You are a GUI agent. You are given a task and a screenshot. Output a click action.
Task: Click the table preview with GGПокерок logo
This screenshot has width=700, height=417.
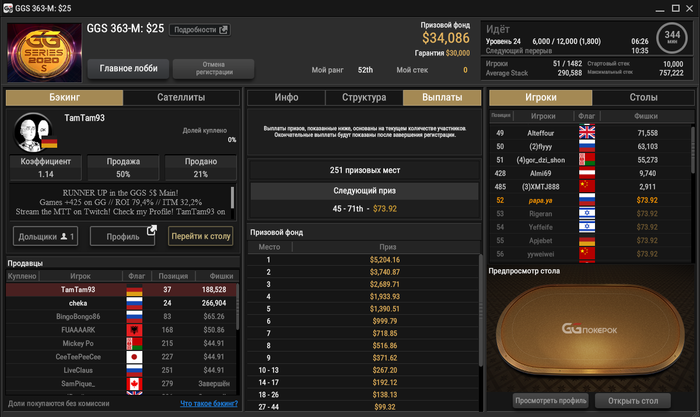point(589,329)
